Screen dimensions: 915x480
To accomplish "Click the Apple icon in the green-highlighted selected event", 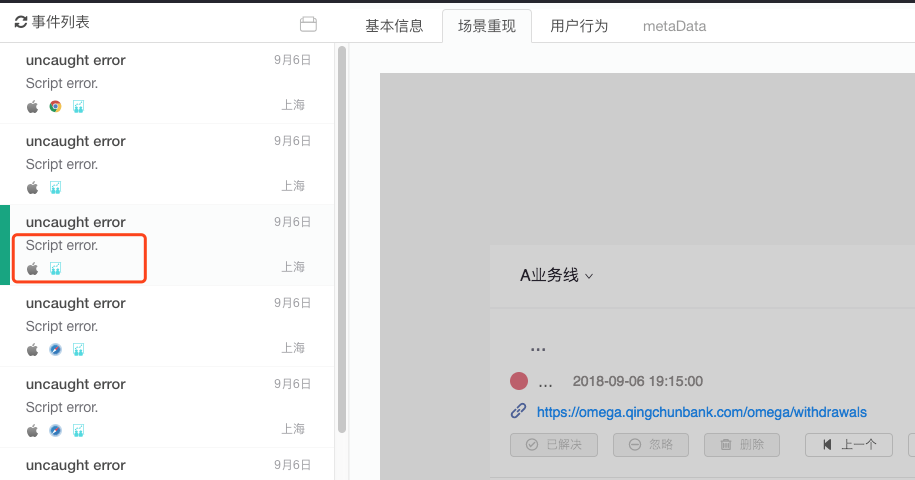I will (x=33, y=268).
